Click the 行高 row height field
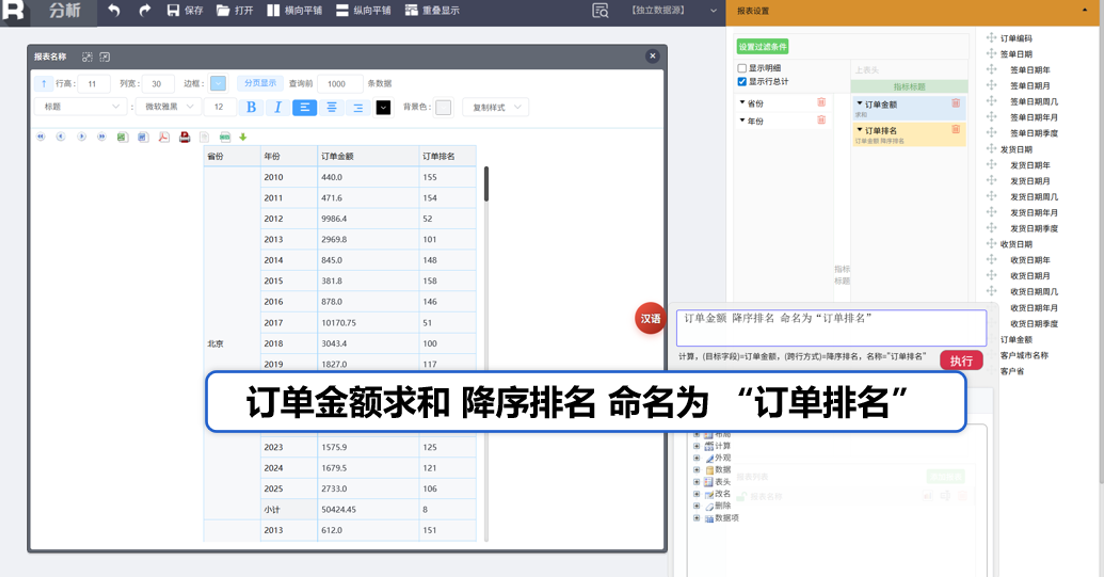The width and height of the screenshot is (1105, 588). [x=94, y=84]
